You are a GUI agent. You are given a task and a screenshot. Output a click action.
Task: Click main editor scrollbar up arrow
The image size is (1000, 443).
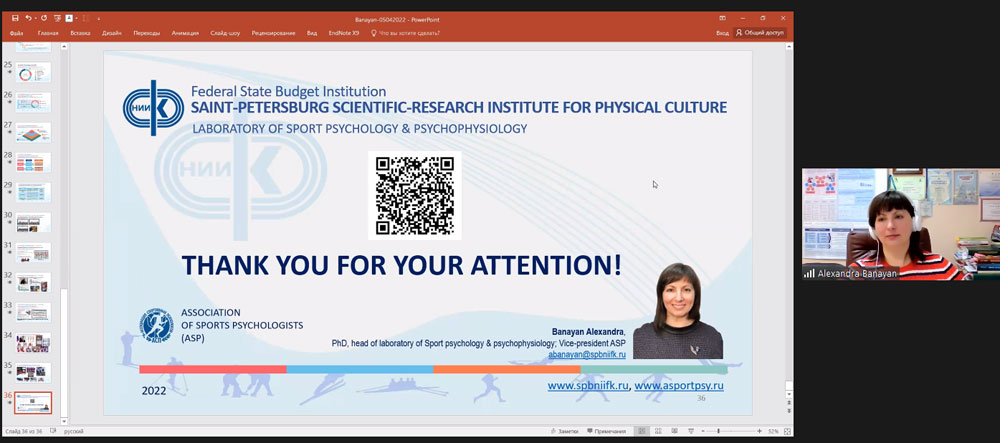pos(789,47)
